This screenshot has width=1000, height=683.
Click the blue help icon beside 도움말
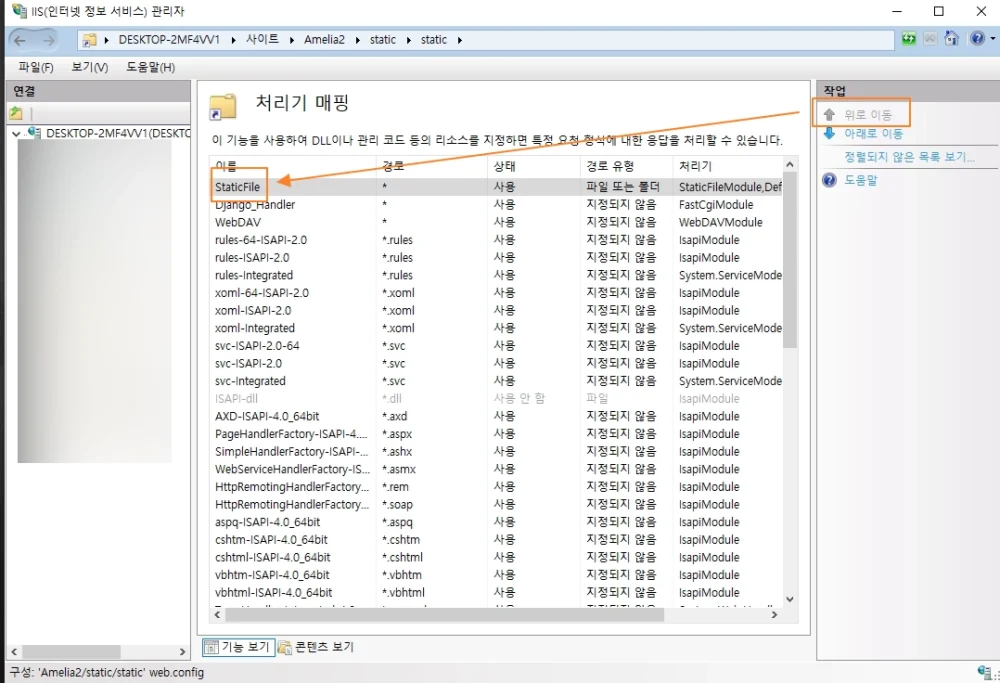click(829, 180)
